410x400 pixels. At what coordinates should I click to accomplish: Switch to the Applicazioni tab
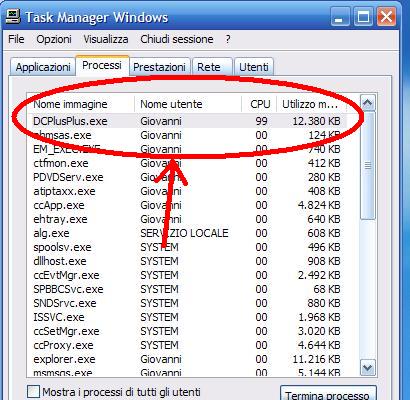pos(43,67)
